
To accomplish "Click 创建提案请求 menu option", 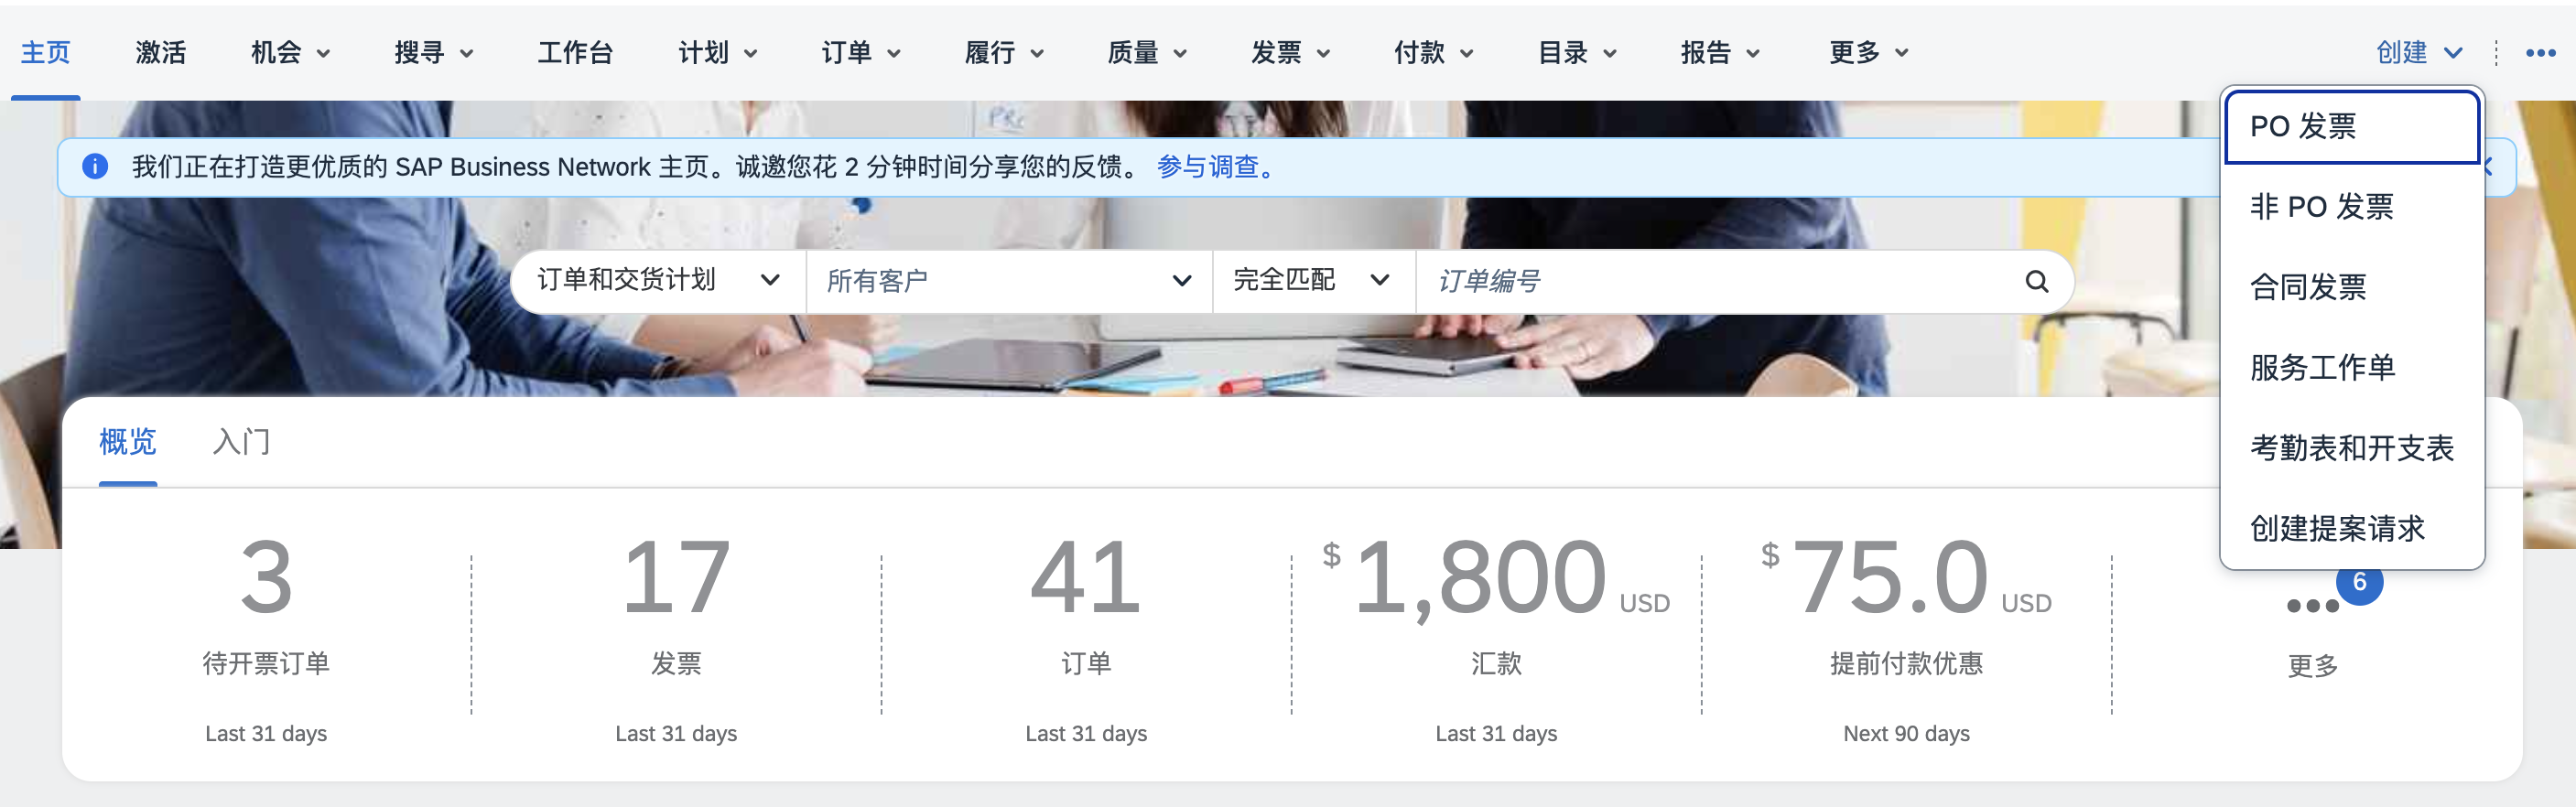I will 2337,528.
